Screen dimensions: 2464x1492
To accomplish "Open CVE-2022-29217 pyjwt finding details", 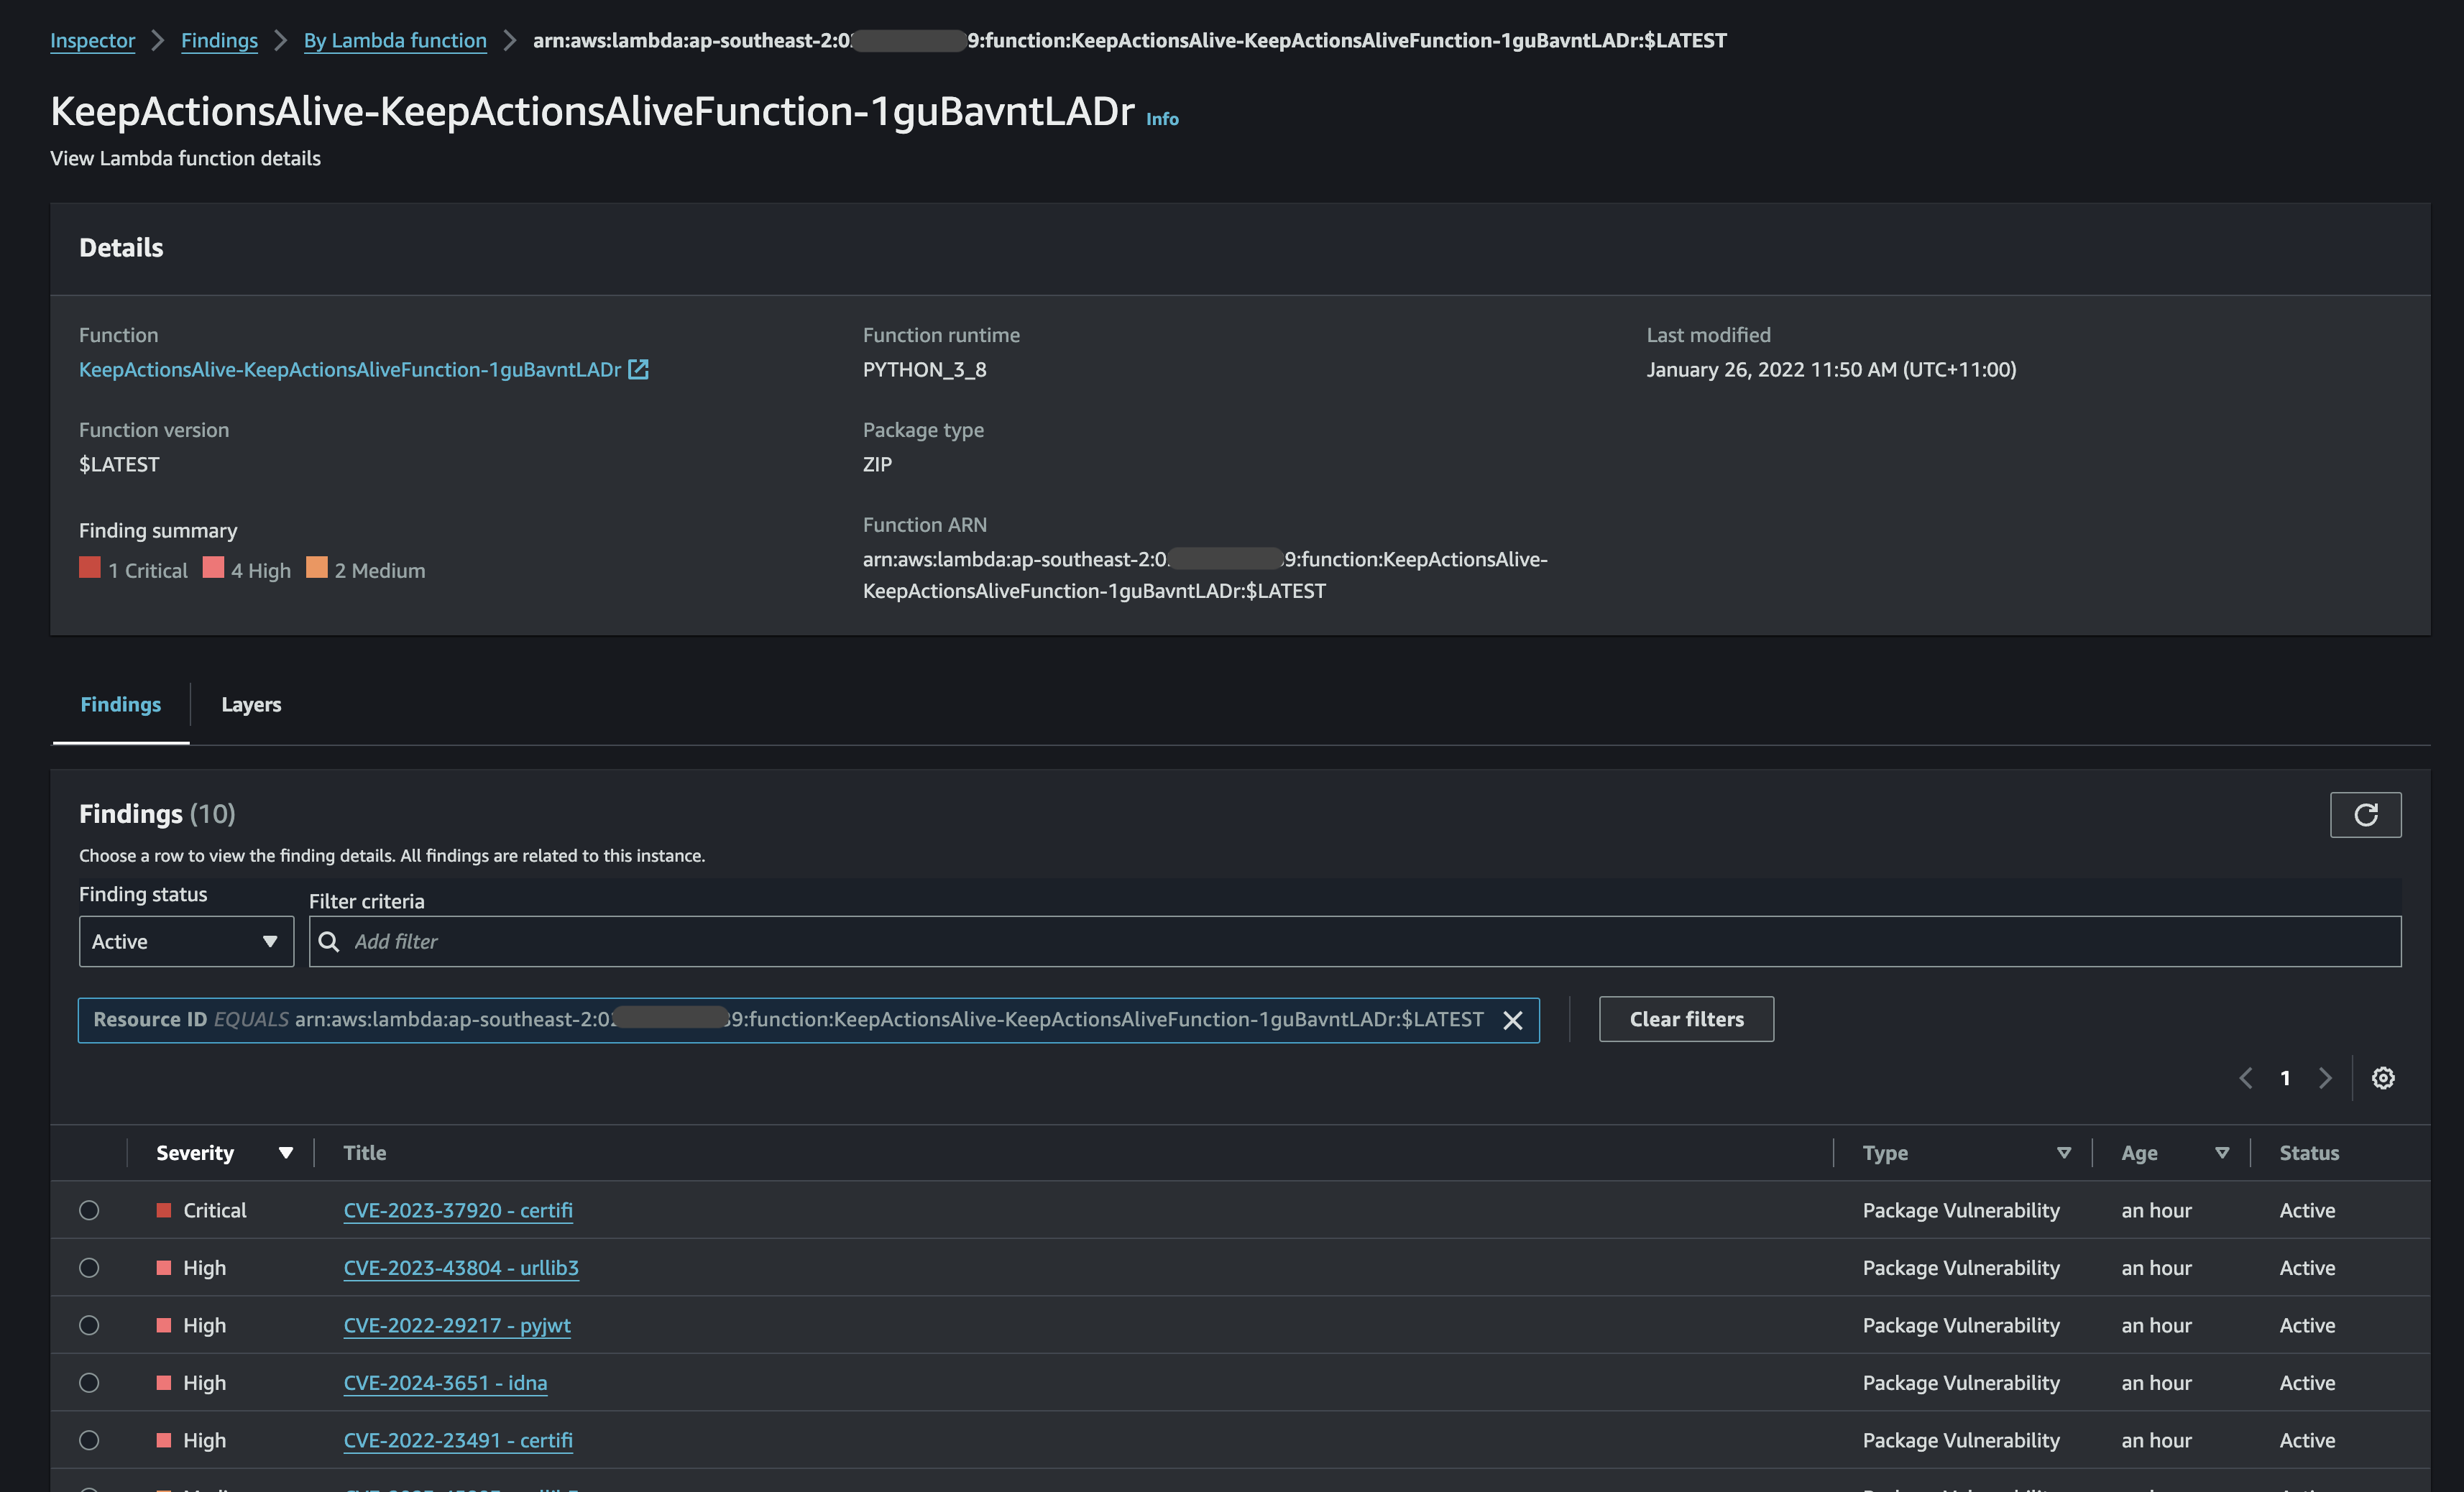I will [456, 1325].
